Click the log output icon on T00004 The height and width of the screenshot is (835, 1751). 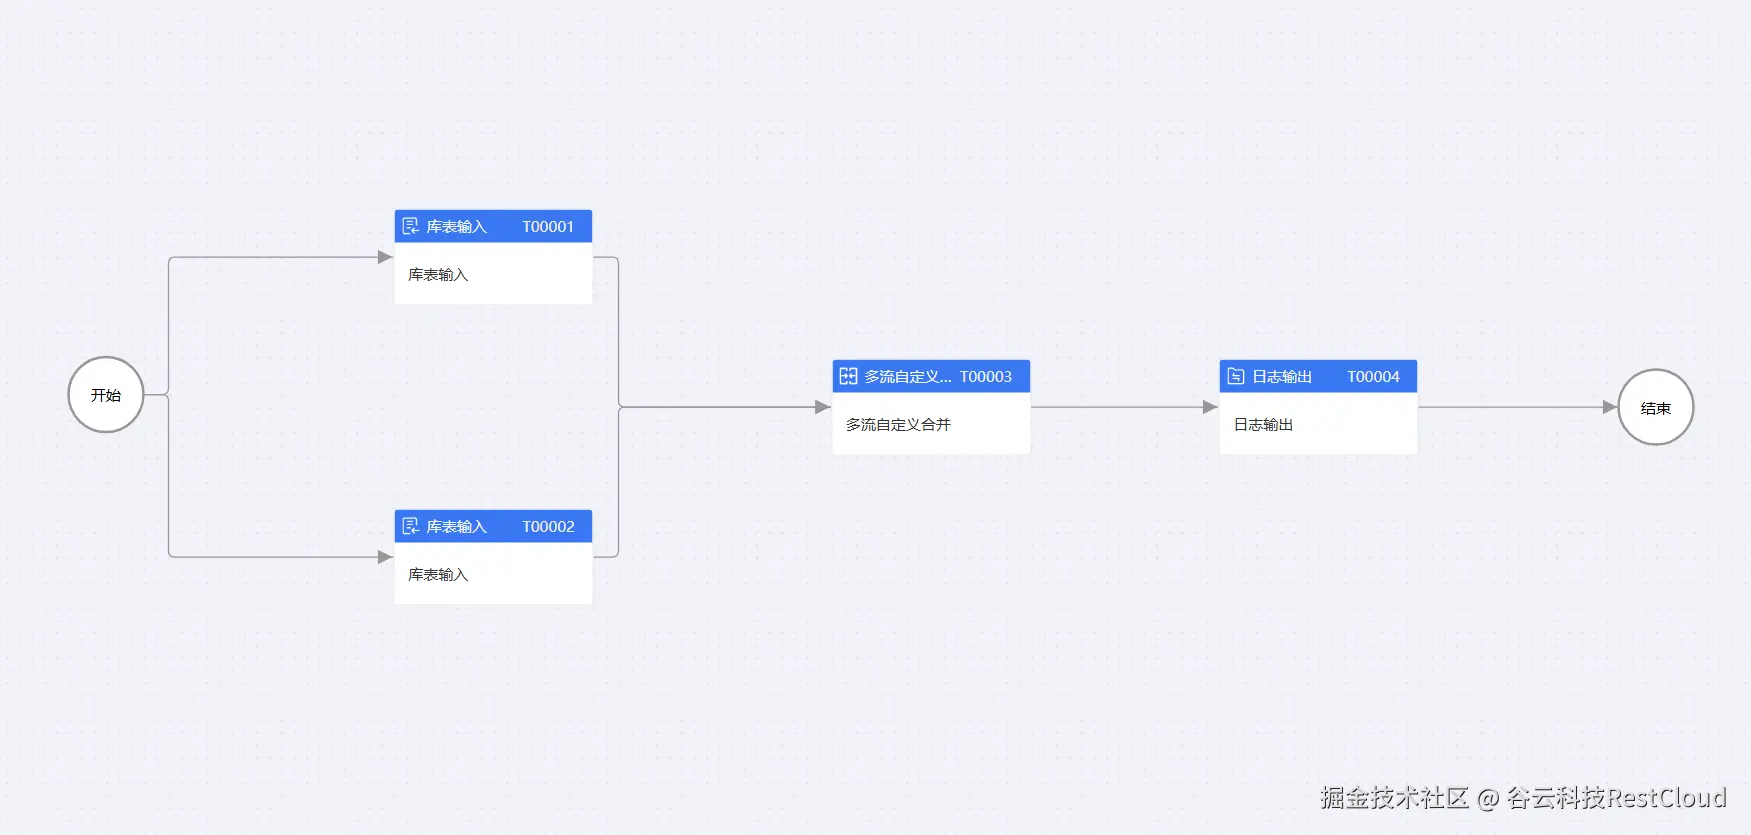click(x=1236, y=376)
